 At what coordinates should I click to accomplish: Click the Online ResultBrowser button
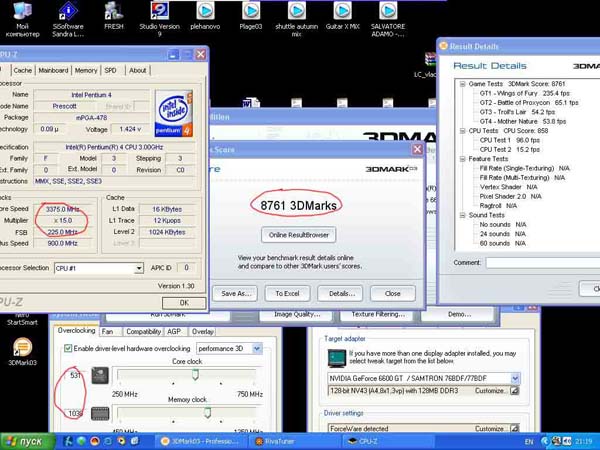(299, 235)
